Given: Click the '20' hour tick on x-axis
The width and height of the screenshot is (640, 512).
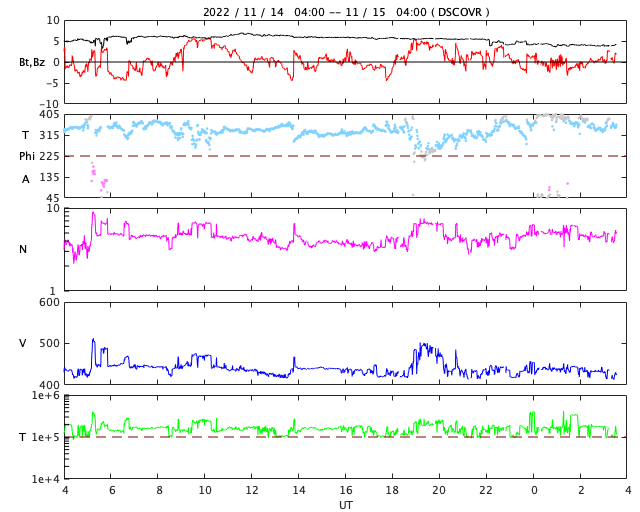Looking at the screenshot, I should 440,490.
